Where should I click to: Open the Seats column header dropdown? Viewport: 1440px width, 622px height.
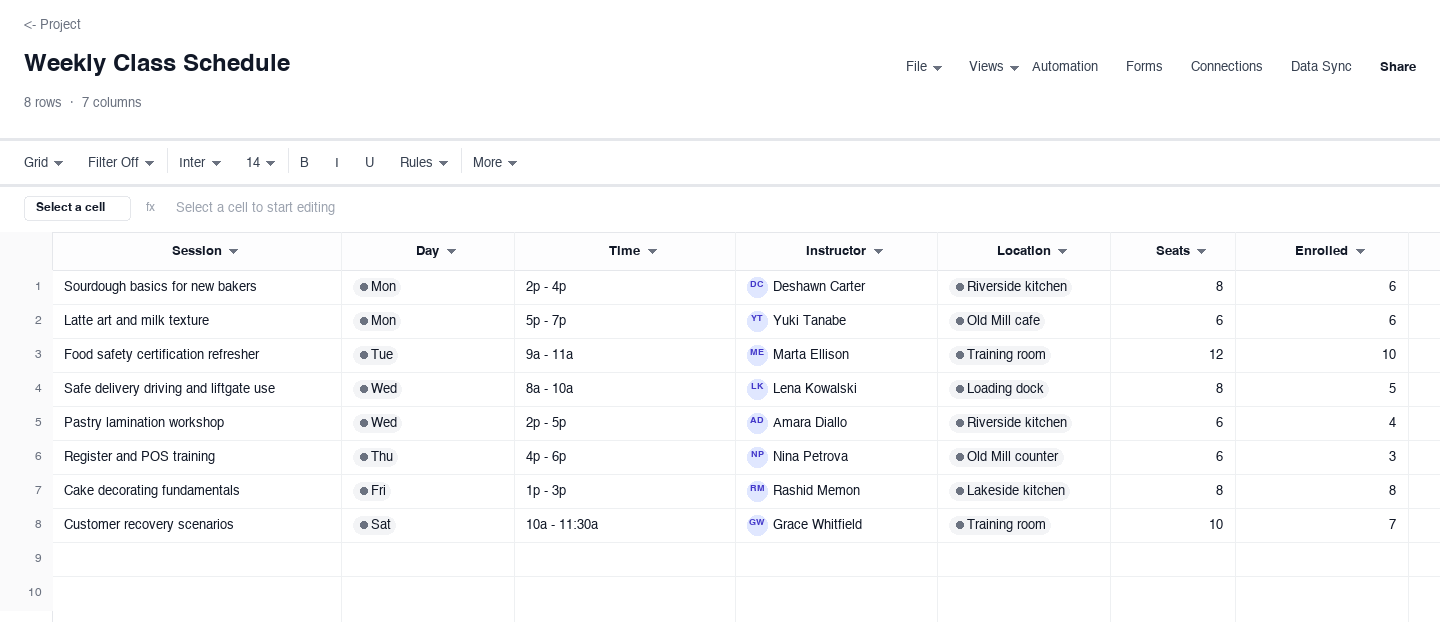pyautogui.click(x=1201, y=252)
